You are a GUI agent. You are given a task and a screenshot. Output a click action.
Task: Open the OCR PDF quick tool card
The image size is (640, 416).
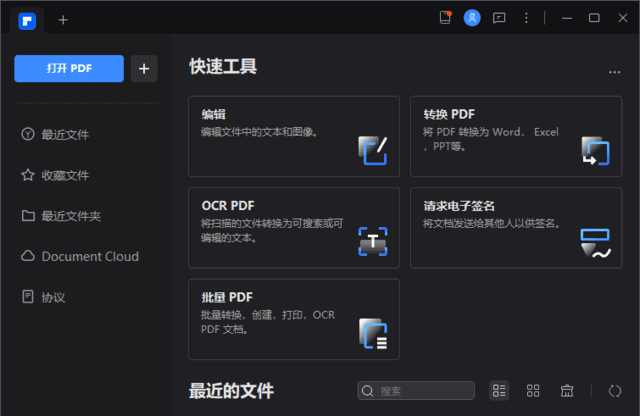pos(294,228)
